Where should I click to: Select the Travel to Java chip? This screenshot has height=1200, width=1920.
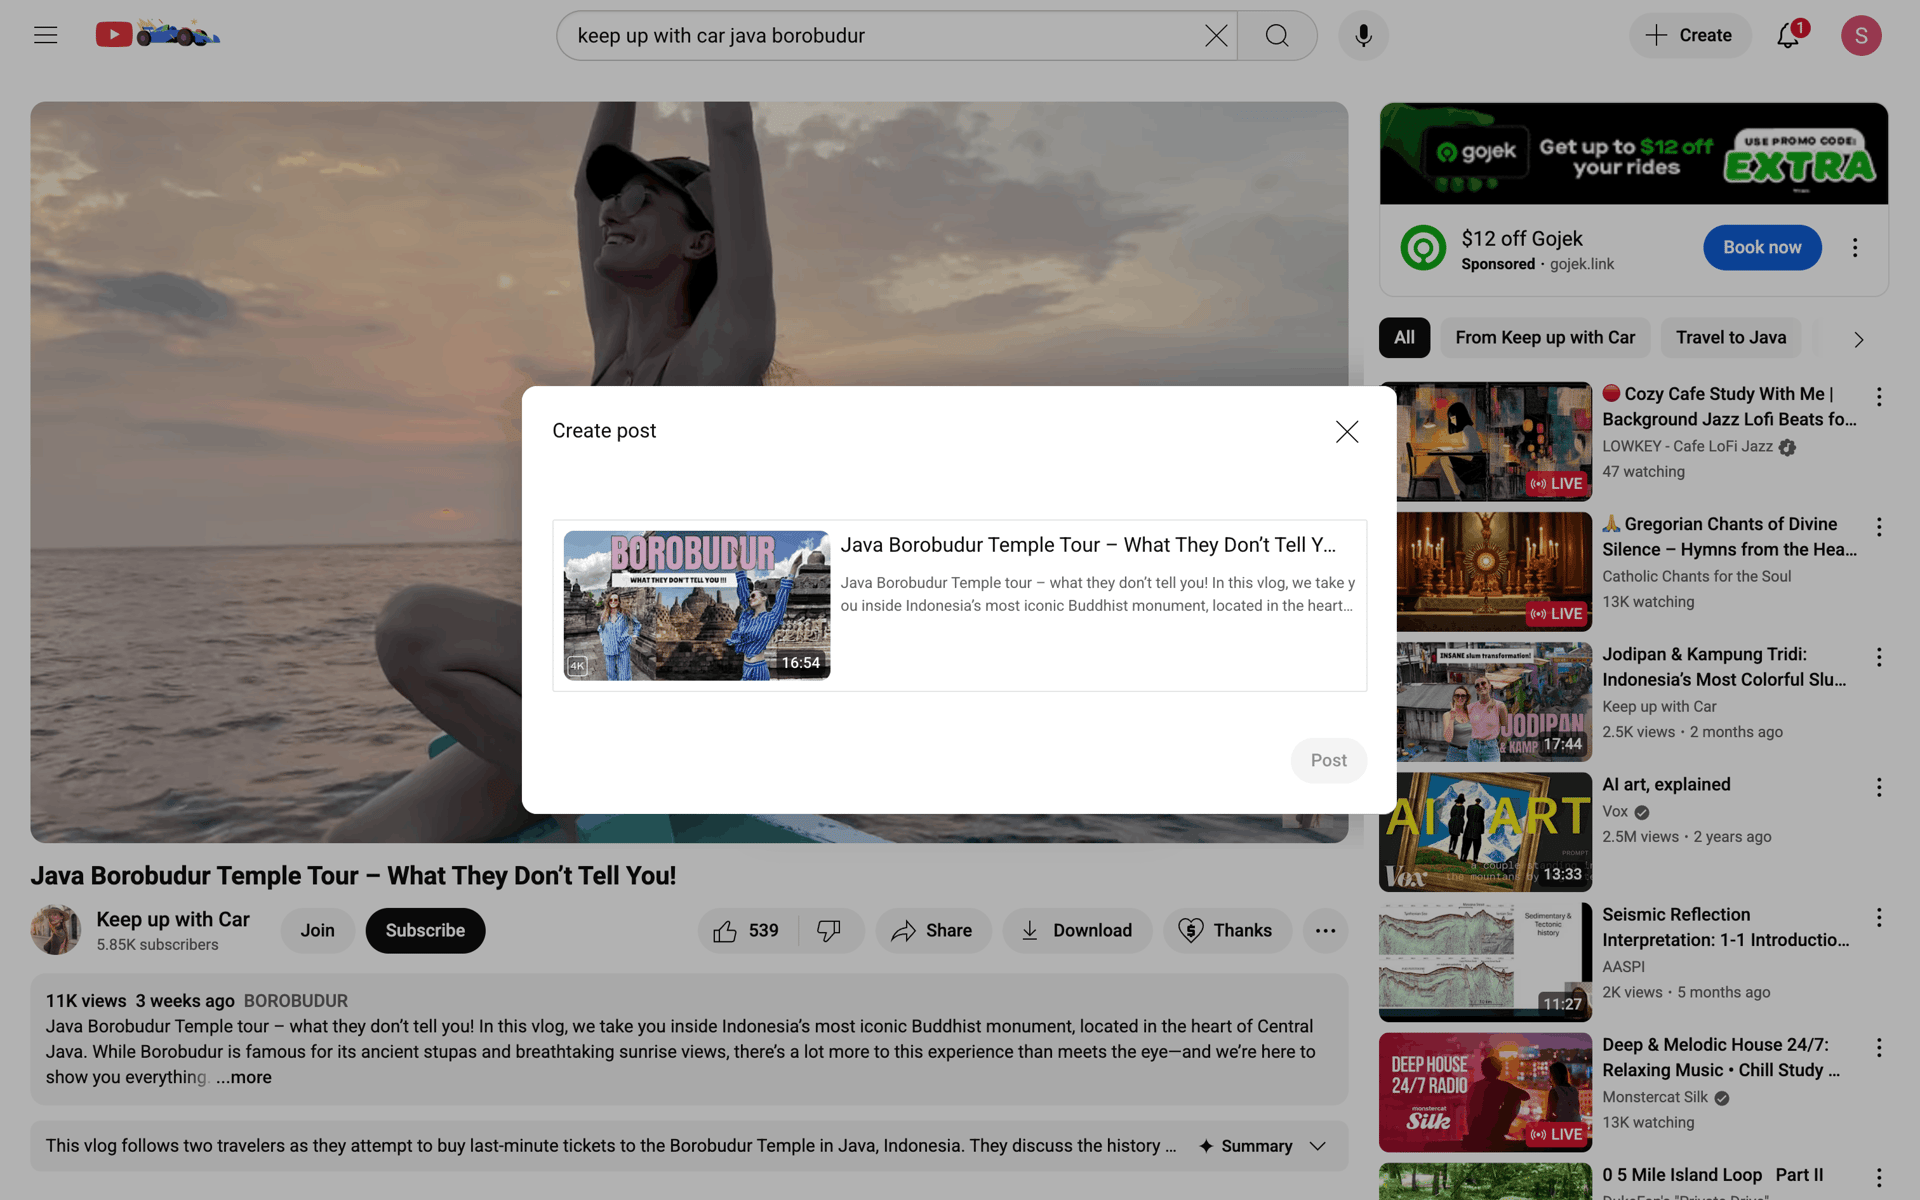pyautogui.click(x=1731, y=338)
